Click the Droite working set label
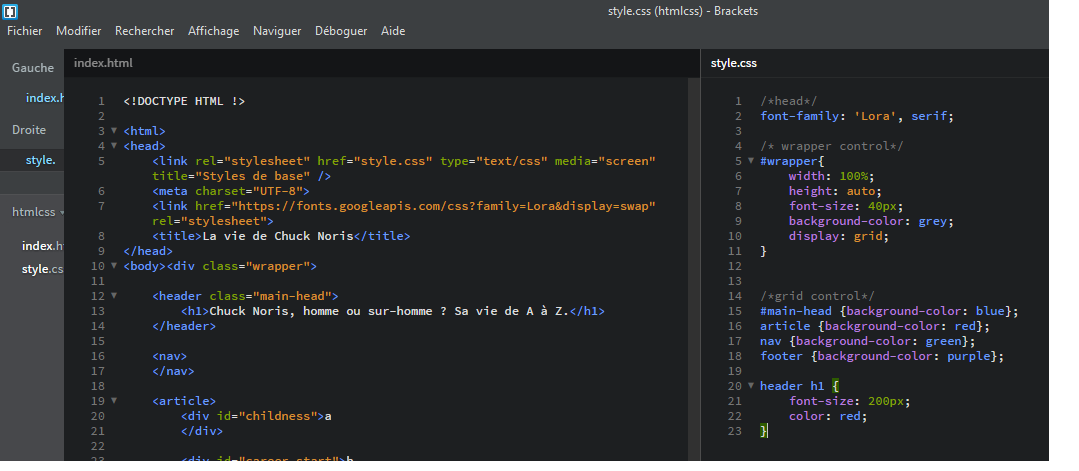Viewport: 1079px width, 471px height. pos(29,130)
